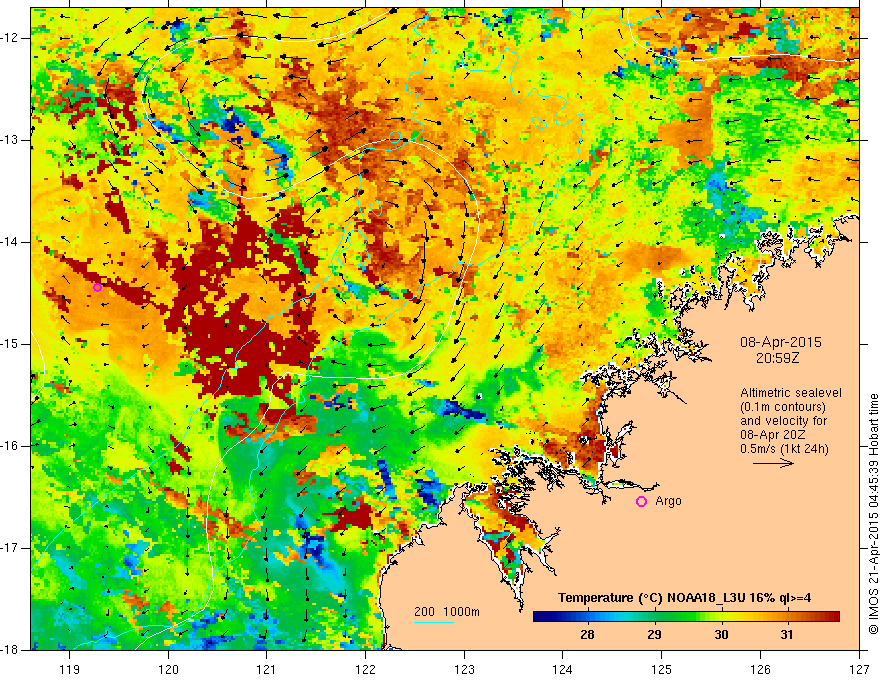Image resolution: width=880 pixels, height=680 pixels.
Task: Click the '20:59Z' time label
Action: click(x=777, y=358)
